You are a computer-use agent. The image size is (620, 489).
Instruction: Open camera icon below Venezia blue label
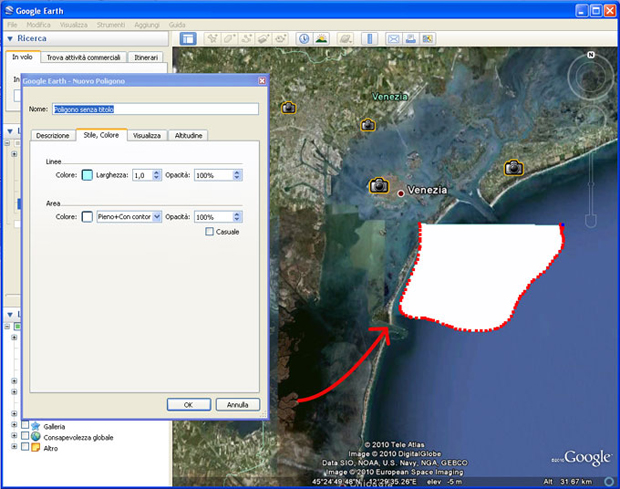[368, 125]
